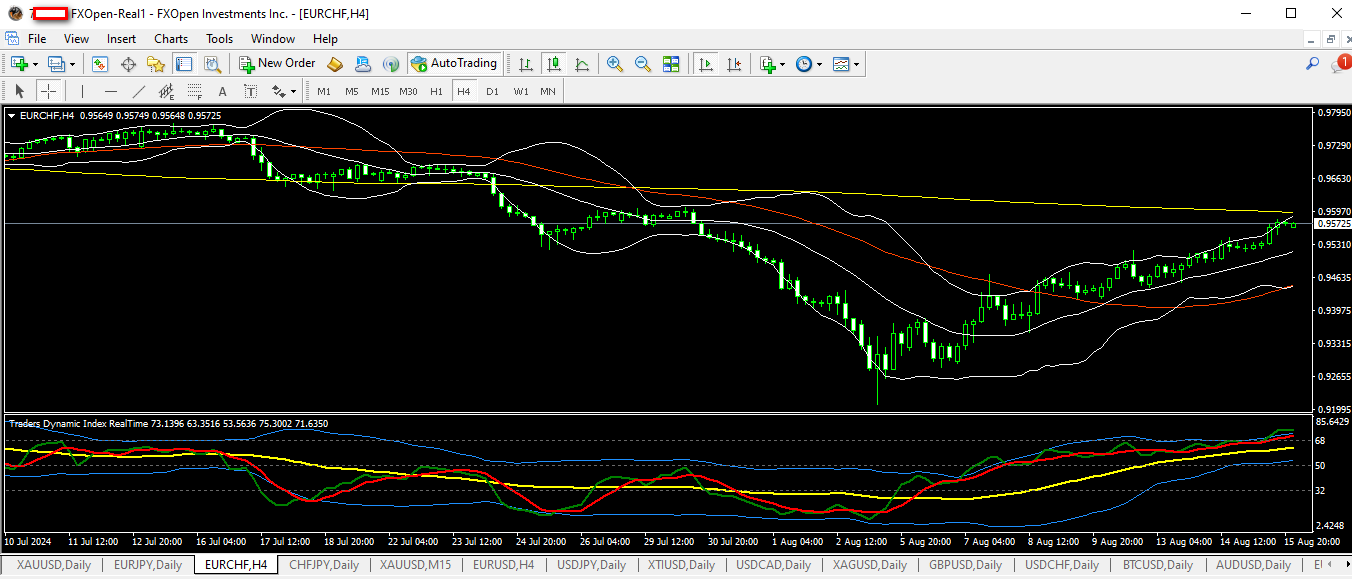
Task: Open the Window menu
Action: (x=273, y=39)
